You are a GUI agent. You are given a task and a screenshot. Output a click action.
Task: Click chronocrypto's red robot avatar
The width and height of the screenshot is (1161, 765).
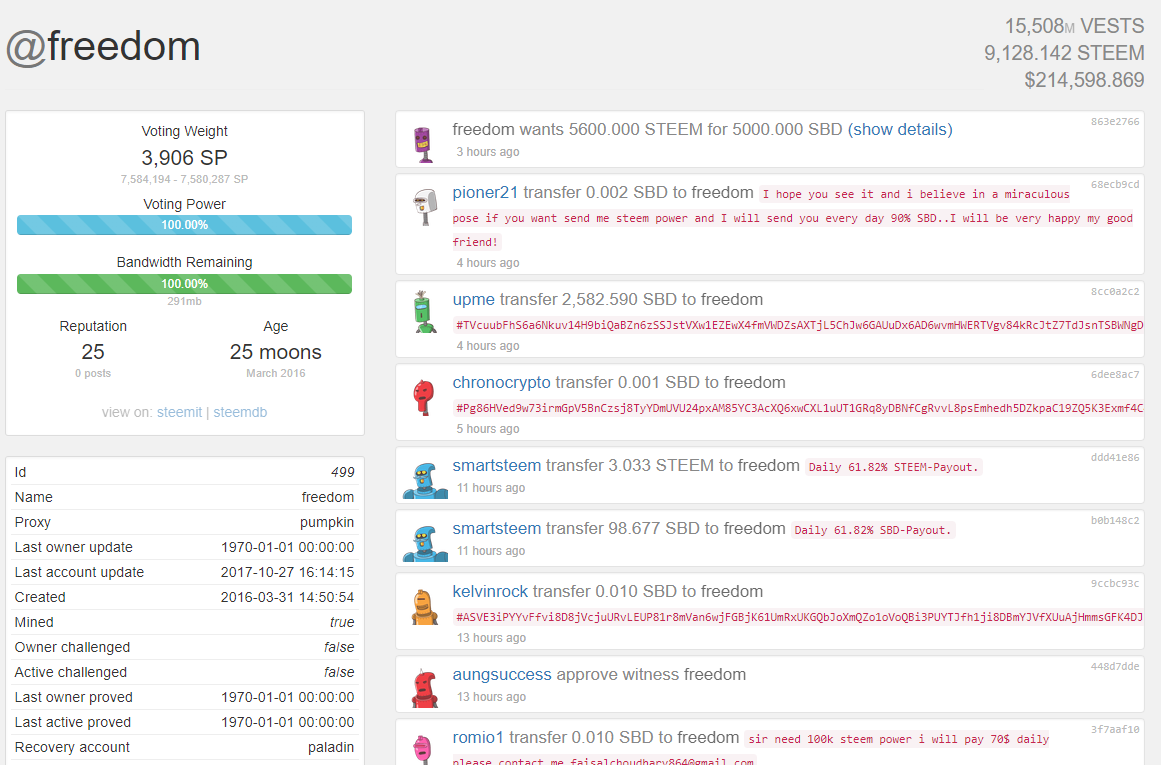[x=424, y=396]
